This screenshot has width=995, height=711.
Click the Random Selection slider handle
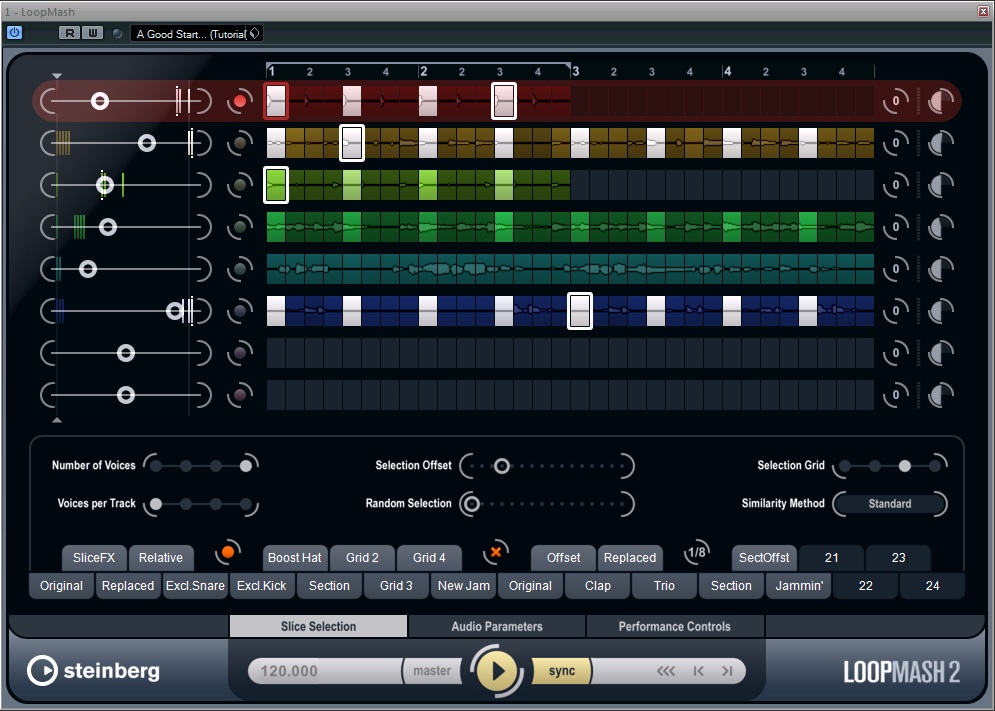[x=471, y=504]
